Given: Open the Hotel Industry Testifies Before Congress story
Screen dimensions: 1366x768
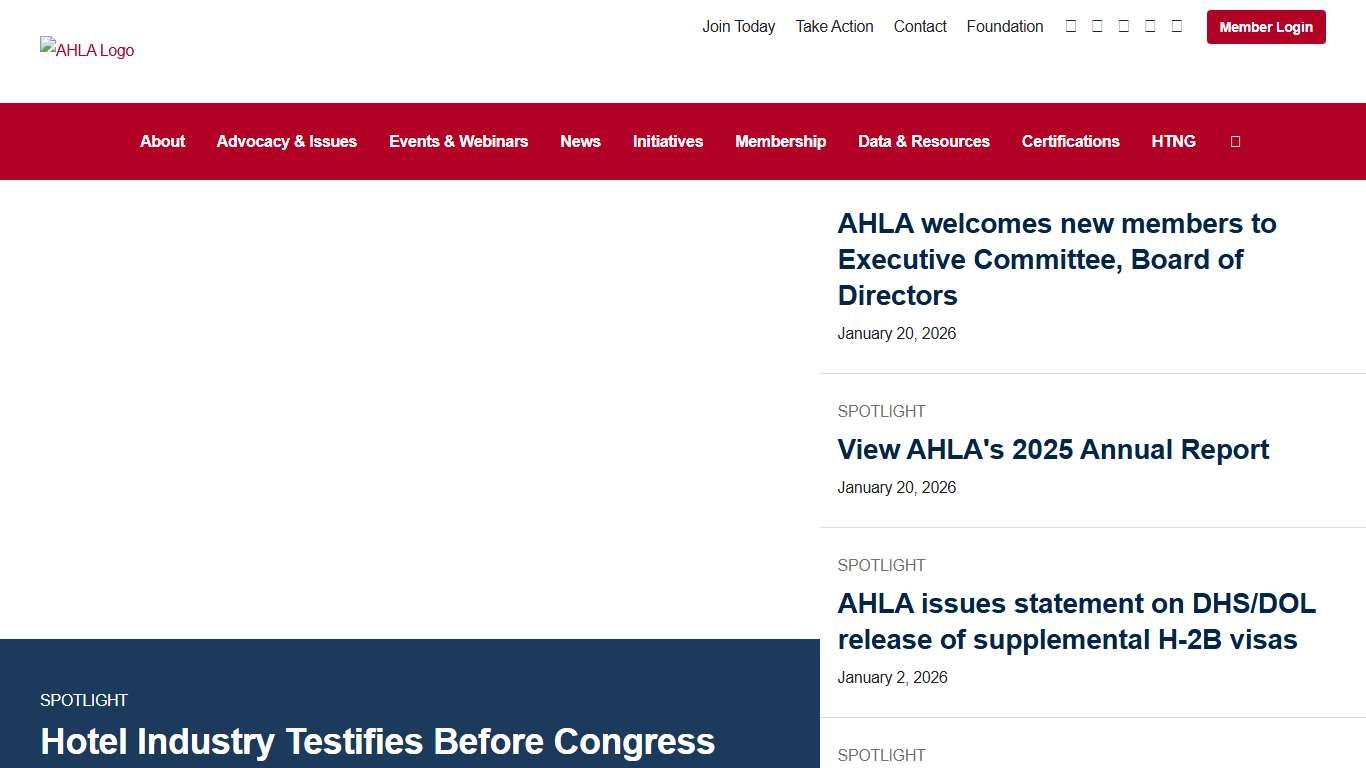Looking at the screenshot, I should 377,742.
